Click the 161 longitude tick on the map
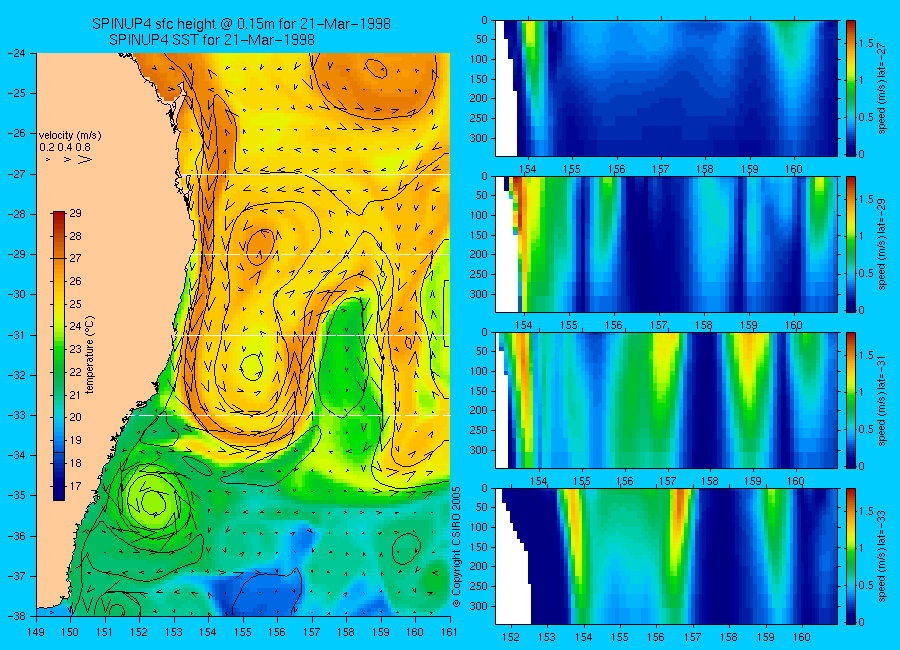Image resolution: width=900 pixels, height=650 pixels. pos(449,632)
